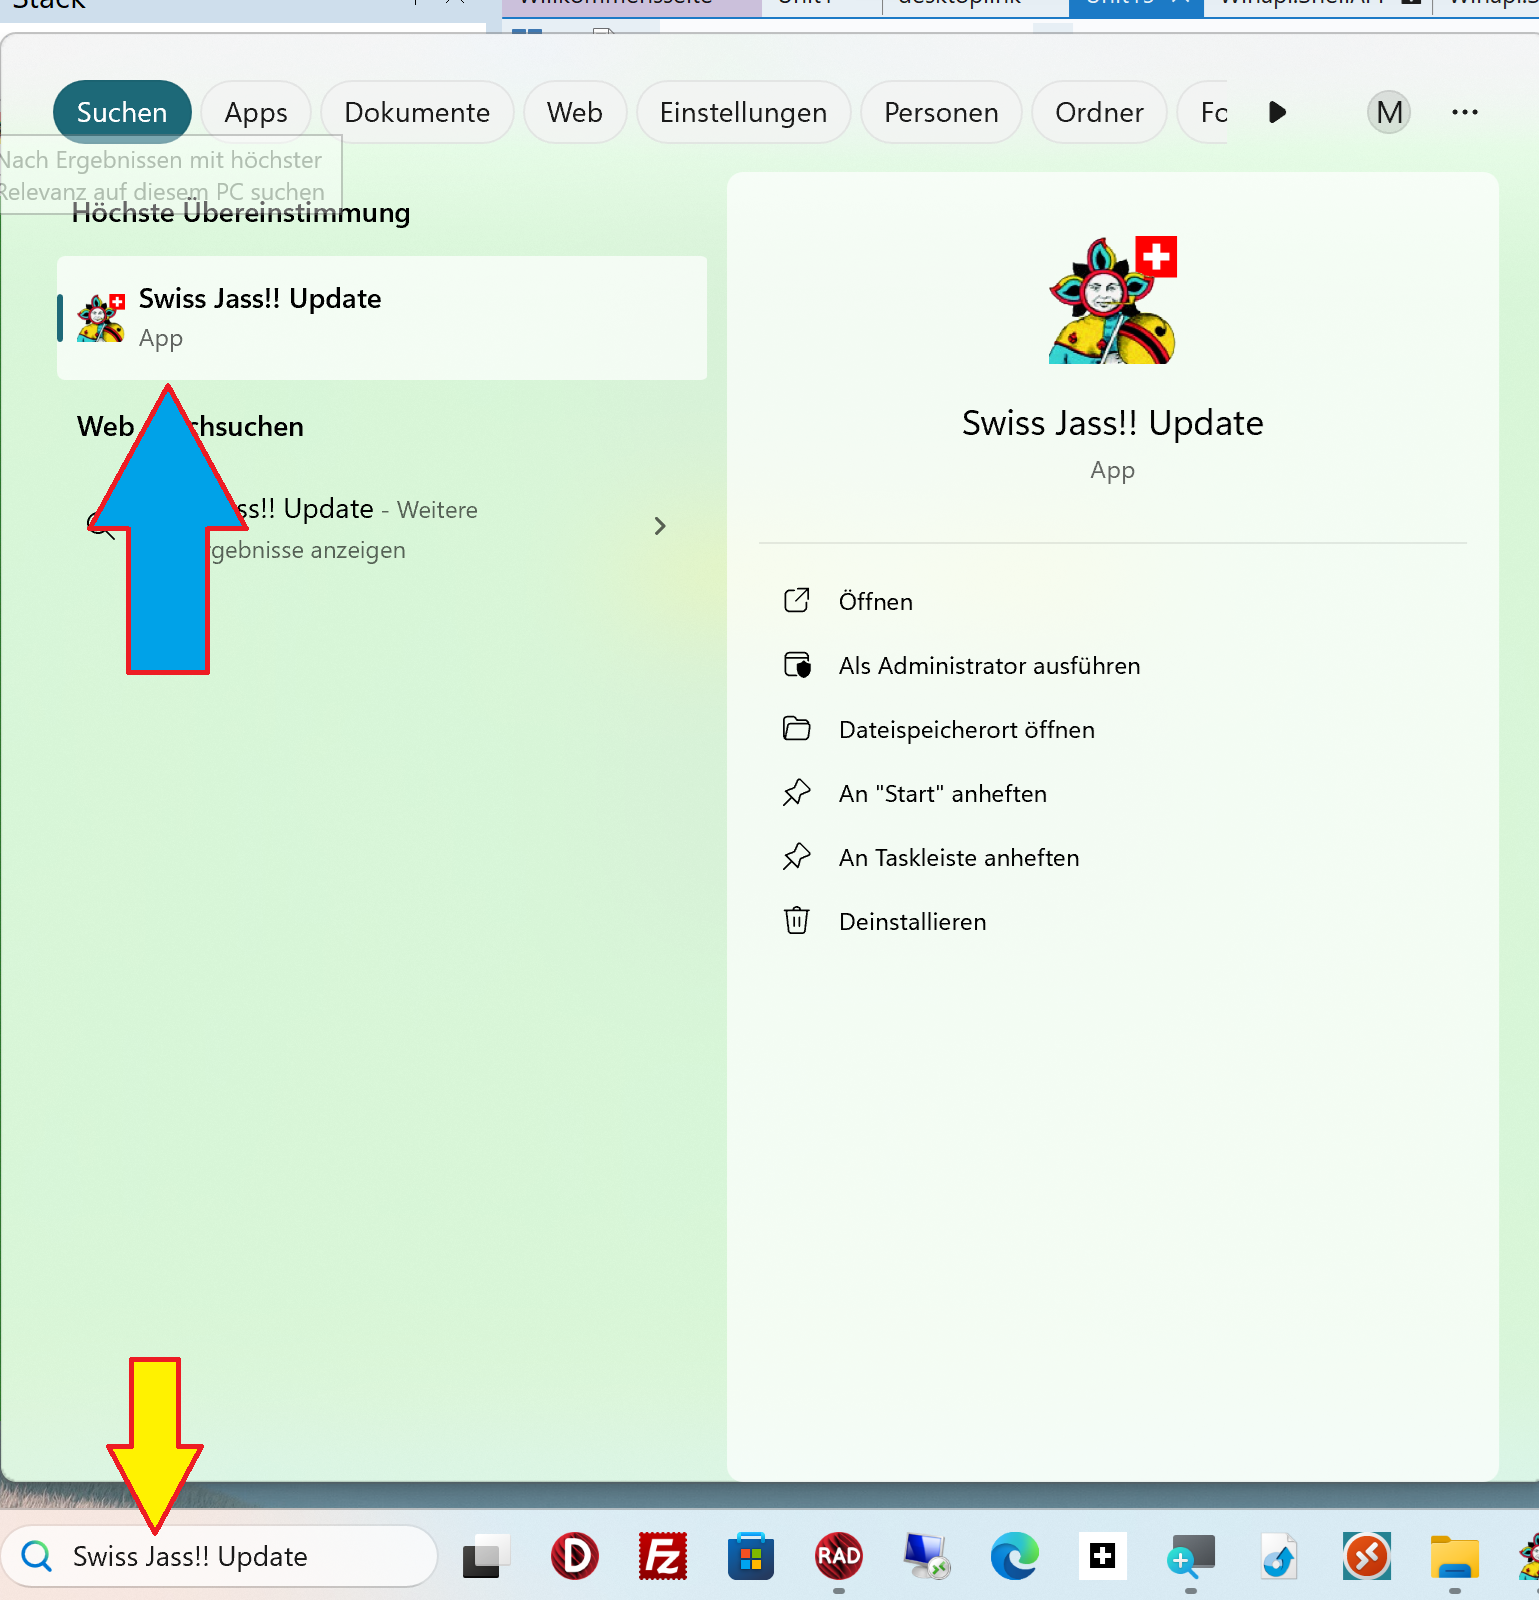This screenshot has width=1539, height=1600.
Task: Launch FileZilla from the taskbar
Action: click(663, 1556)
